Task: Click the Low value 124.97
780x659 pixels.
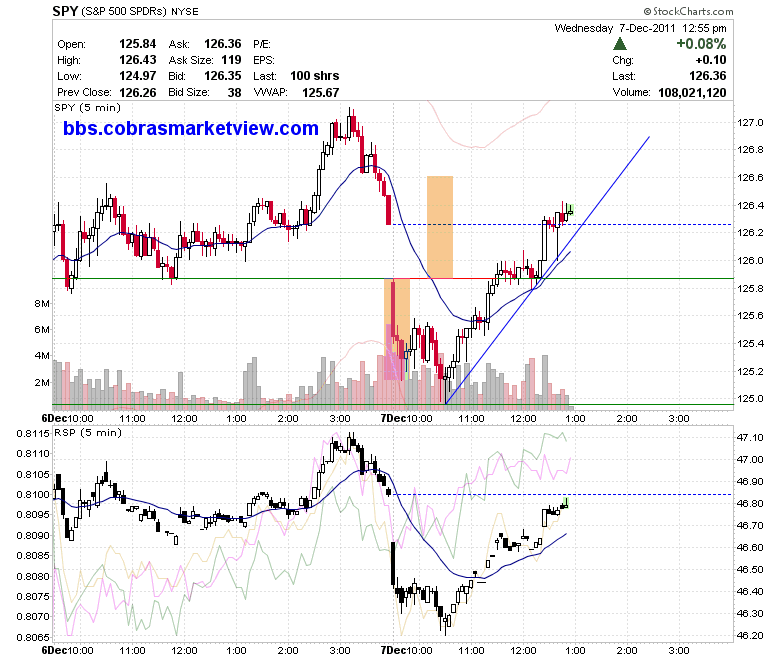Action: pos(137,76)
